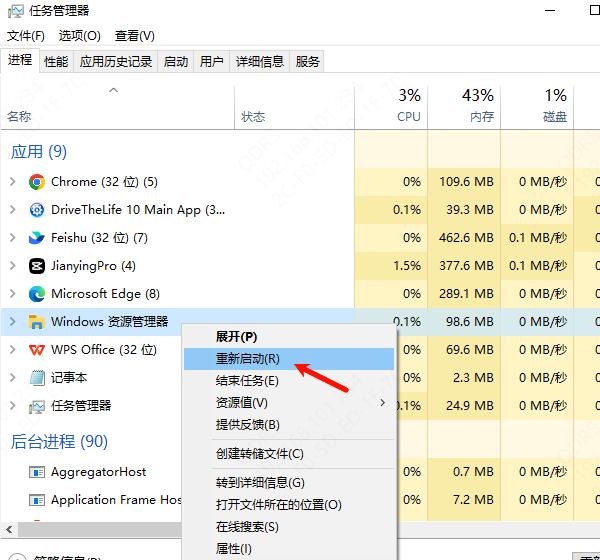Sort by the 内存 column header

464,108
